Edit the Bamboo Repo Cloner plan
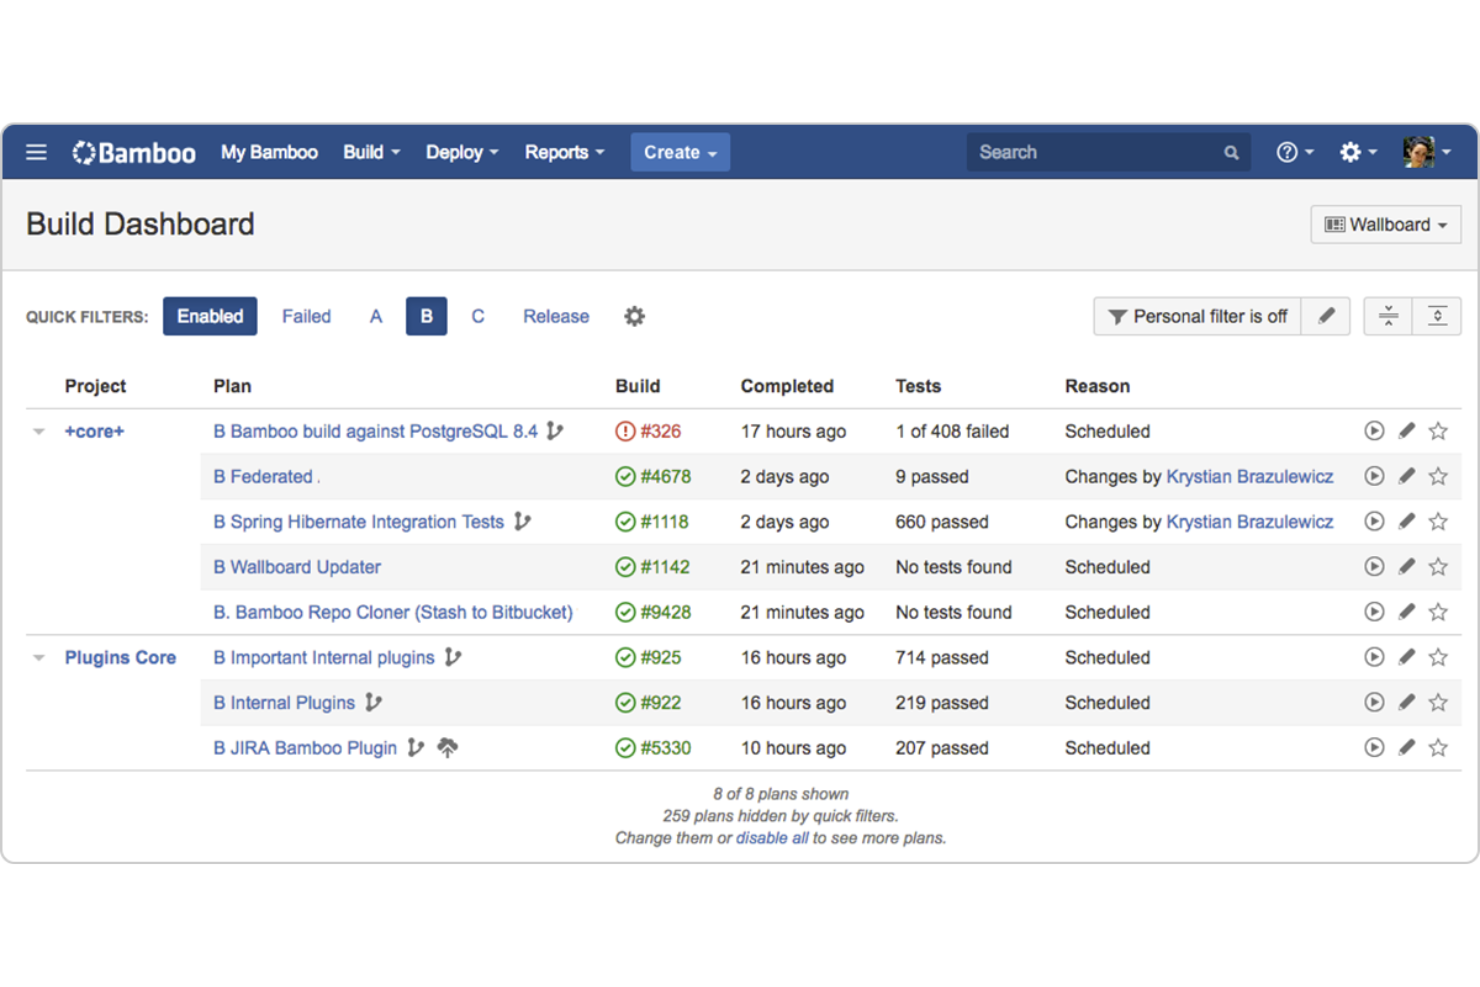Screen dimensions: 1480x987 click(1407, 611)
